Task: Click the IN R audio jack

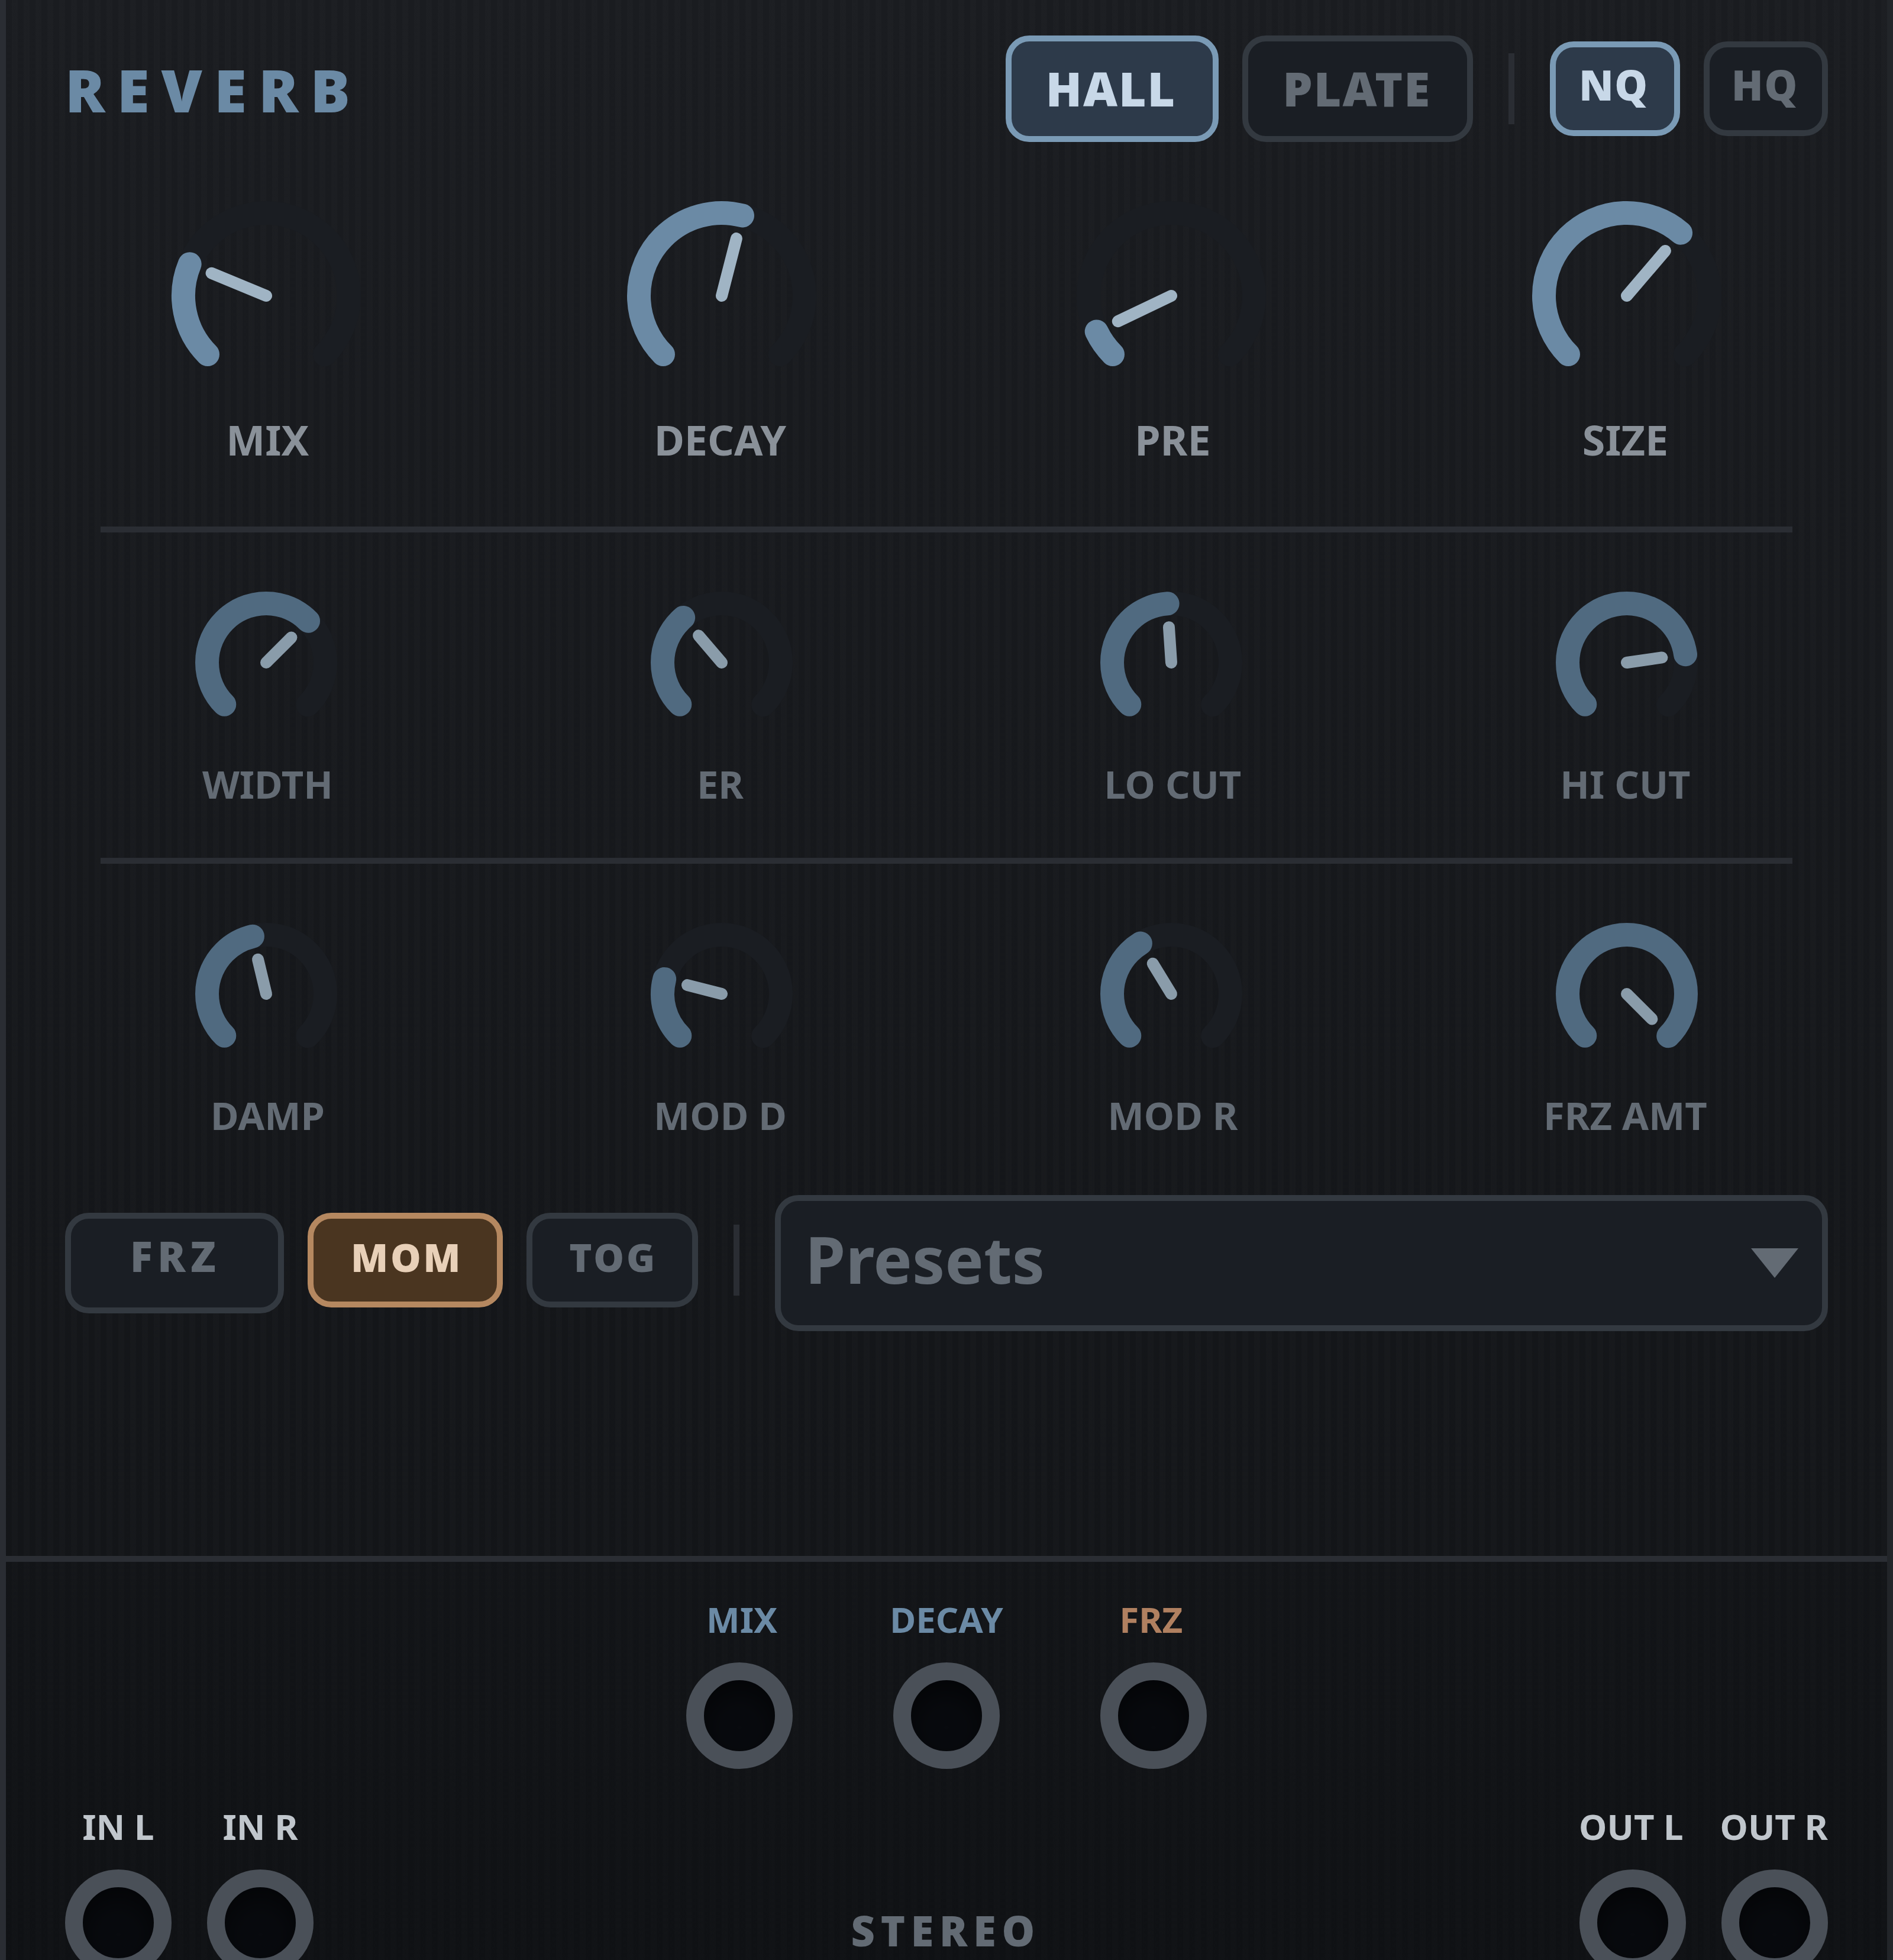Action: (x=260, y=1920)
